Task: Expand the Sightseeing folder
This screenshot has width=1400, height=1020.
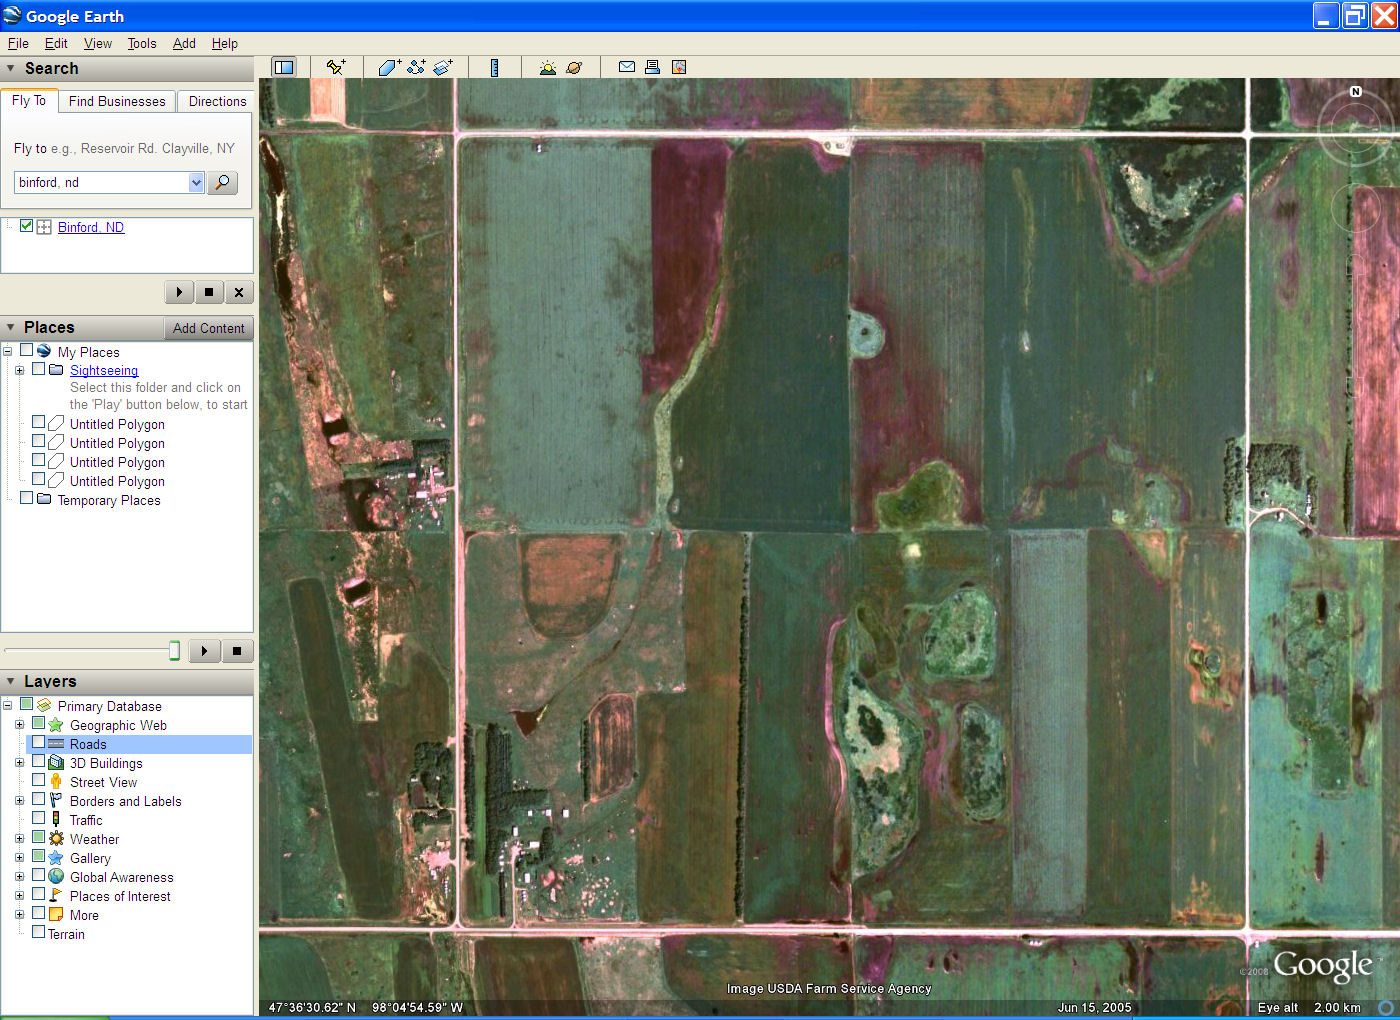Action: pos(19,370)
